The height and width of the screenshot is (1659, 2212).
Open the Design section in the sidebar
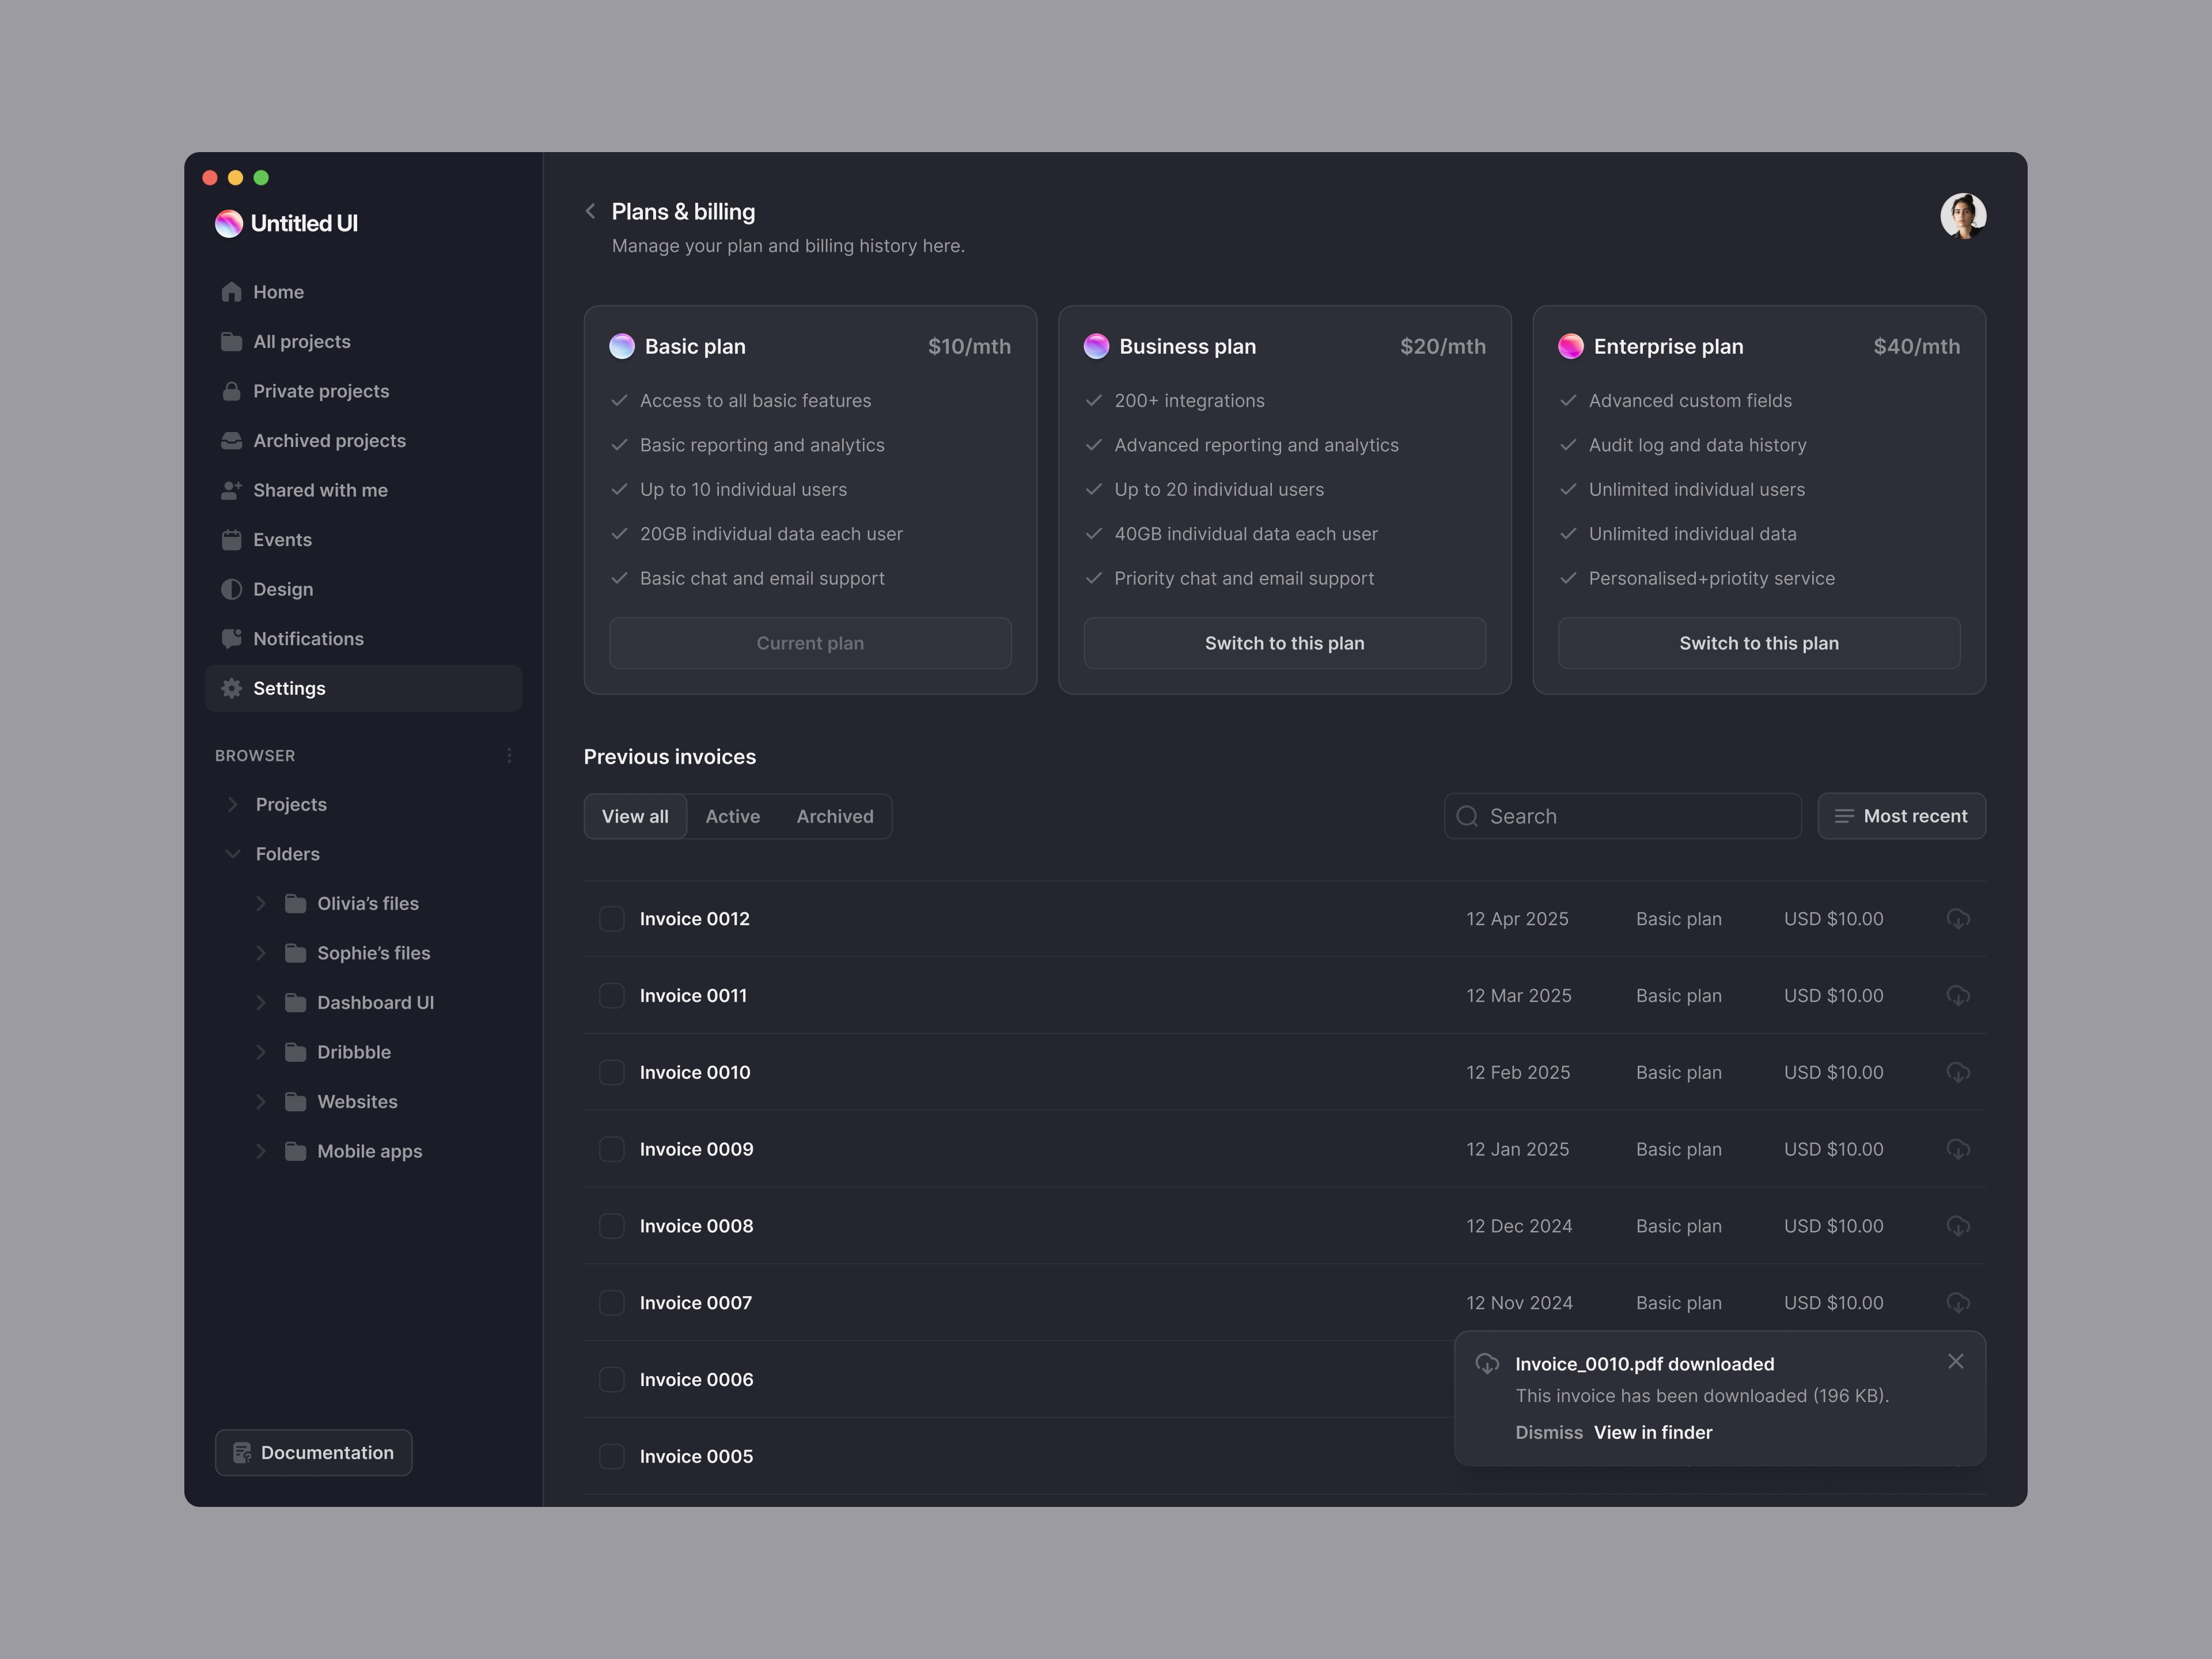pyautogui.click(x=283, y=589)
